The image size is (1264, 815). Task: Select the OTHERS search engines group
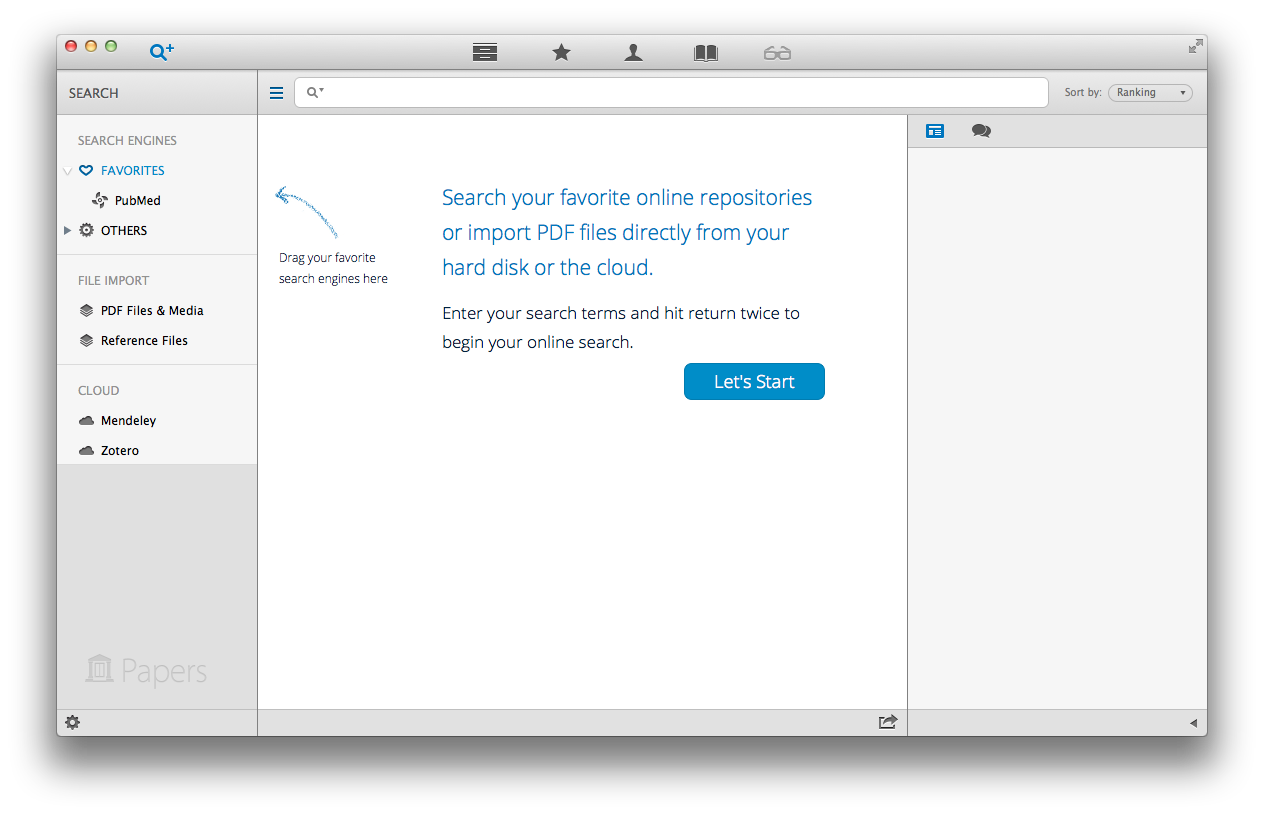click(x=124, y=231)
